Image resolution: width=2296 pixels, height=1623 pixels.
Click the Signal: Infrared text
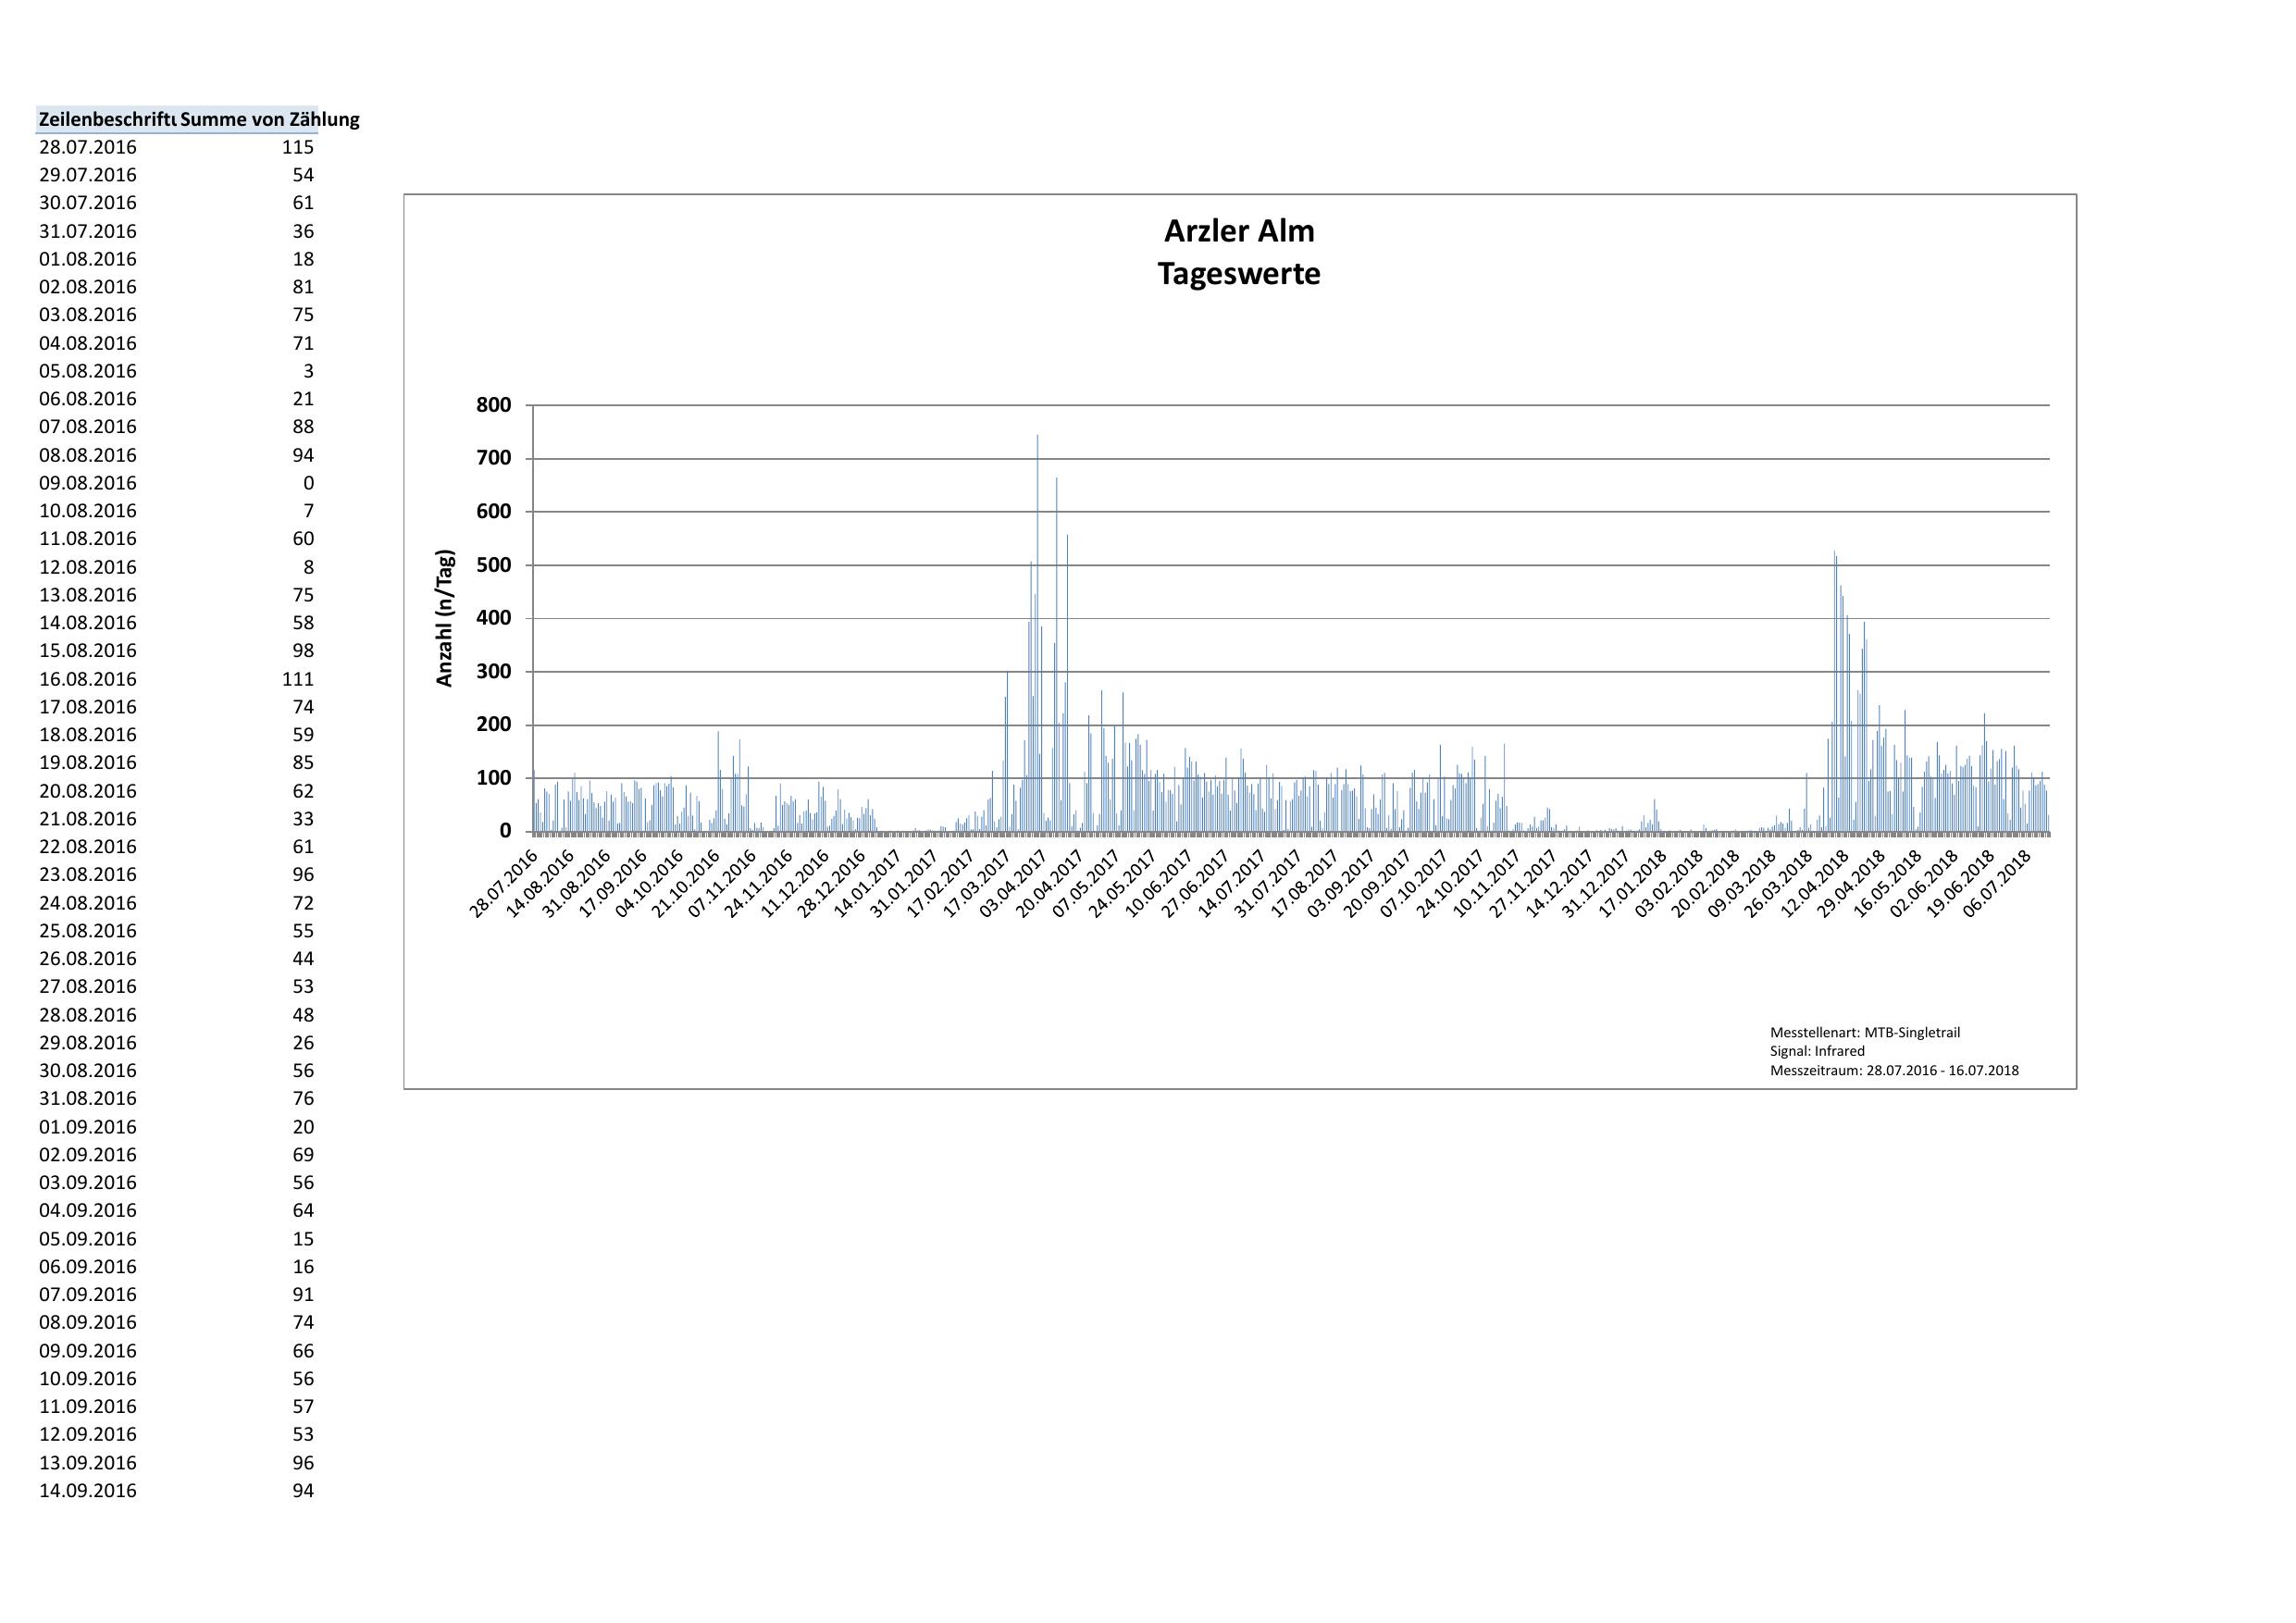coord(1817,1051)
